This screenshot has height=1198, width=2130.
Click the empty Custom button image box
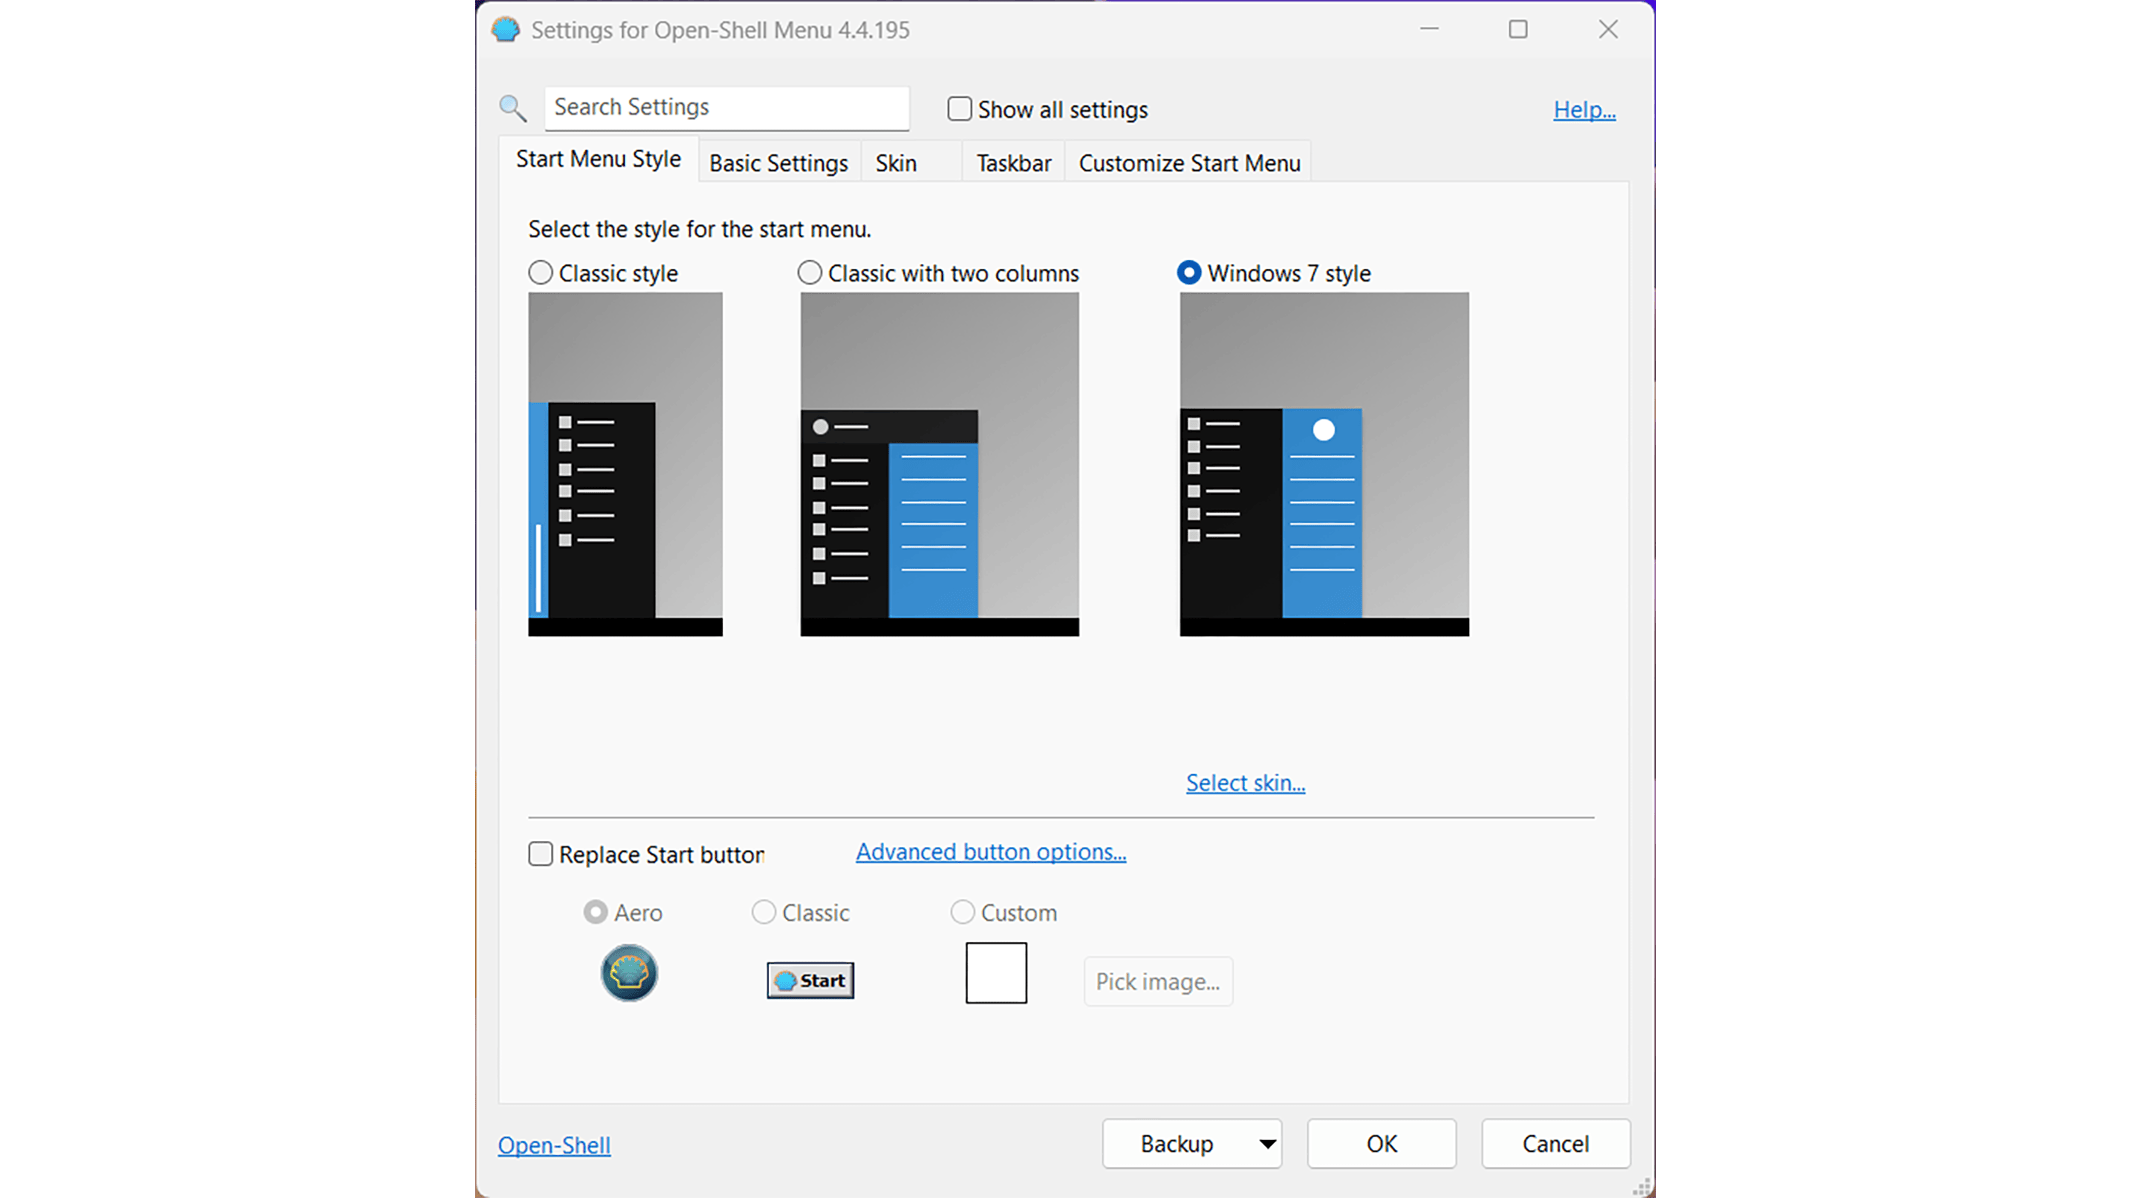click(996, 973)
